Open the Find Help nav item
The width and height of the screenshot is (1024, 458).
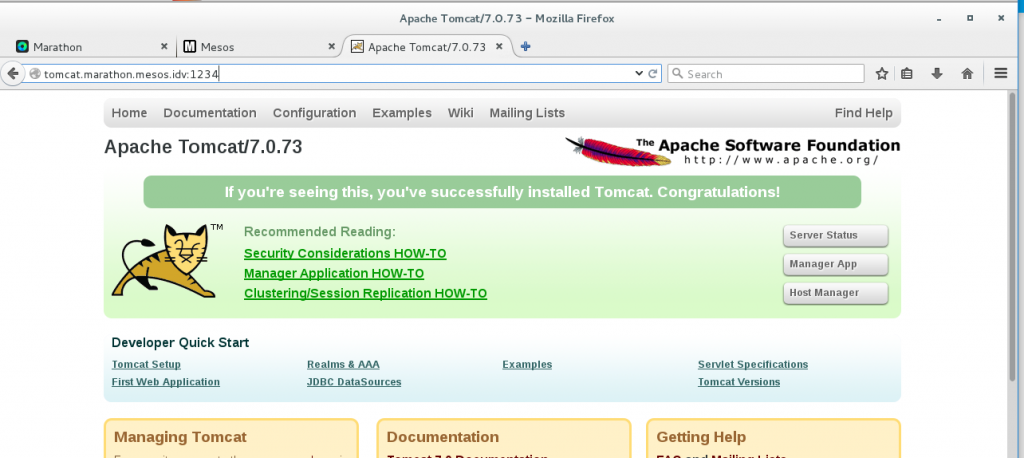pyautogui.click(x=863, y=113)
